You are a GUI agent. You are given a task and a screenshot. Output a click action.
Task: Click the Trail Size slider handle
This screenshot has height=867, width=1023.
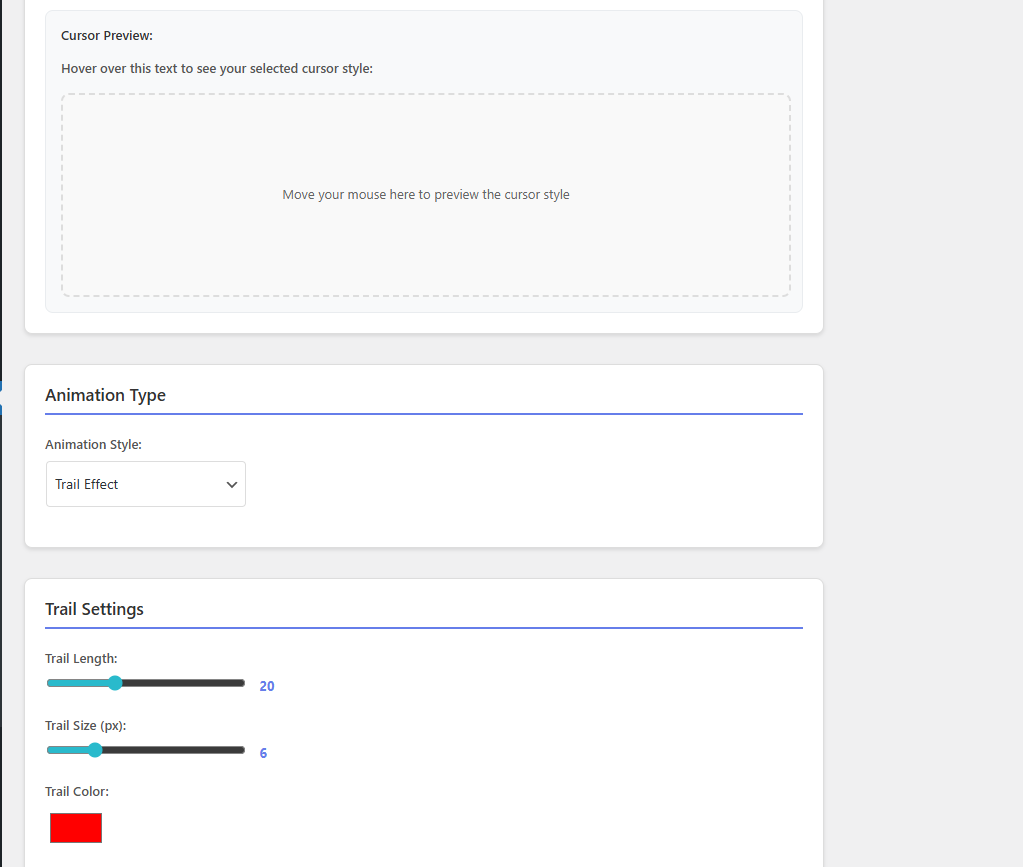95,749
